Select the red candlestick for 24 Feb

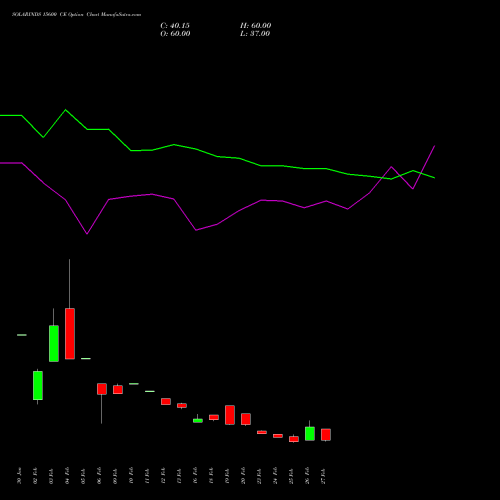(278, 436)
